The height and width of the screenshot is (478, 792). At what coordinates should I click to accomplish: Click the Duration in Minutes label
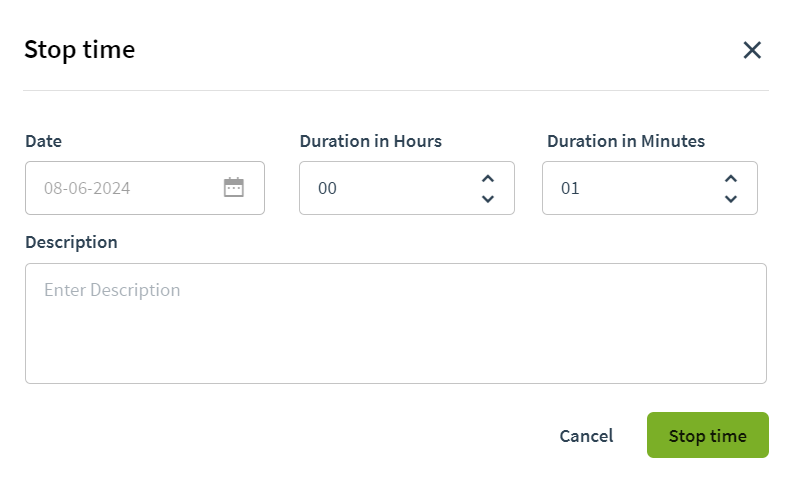[x=626, y=141]
